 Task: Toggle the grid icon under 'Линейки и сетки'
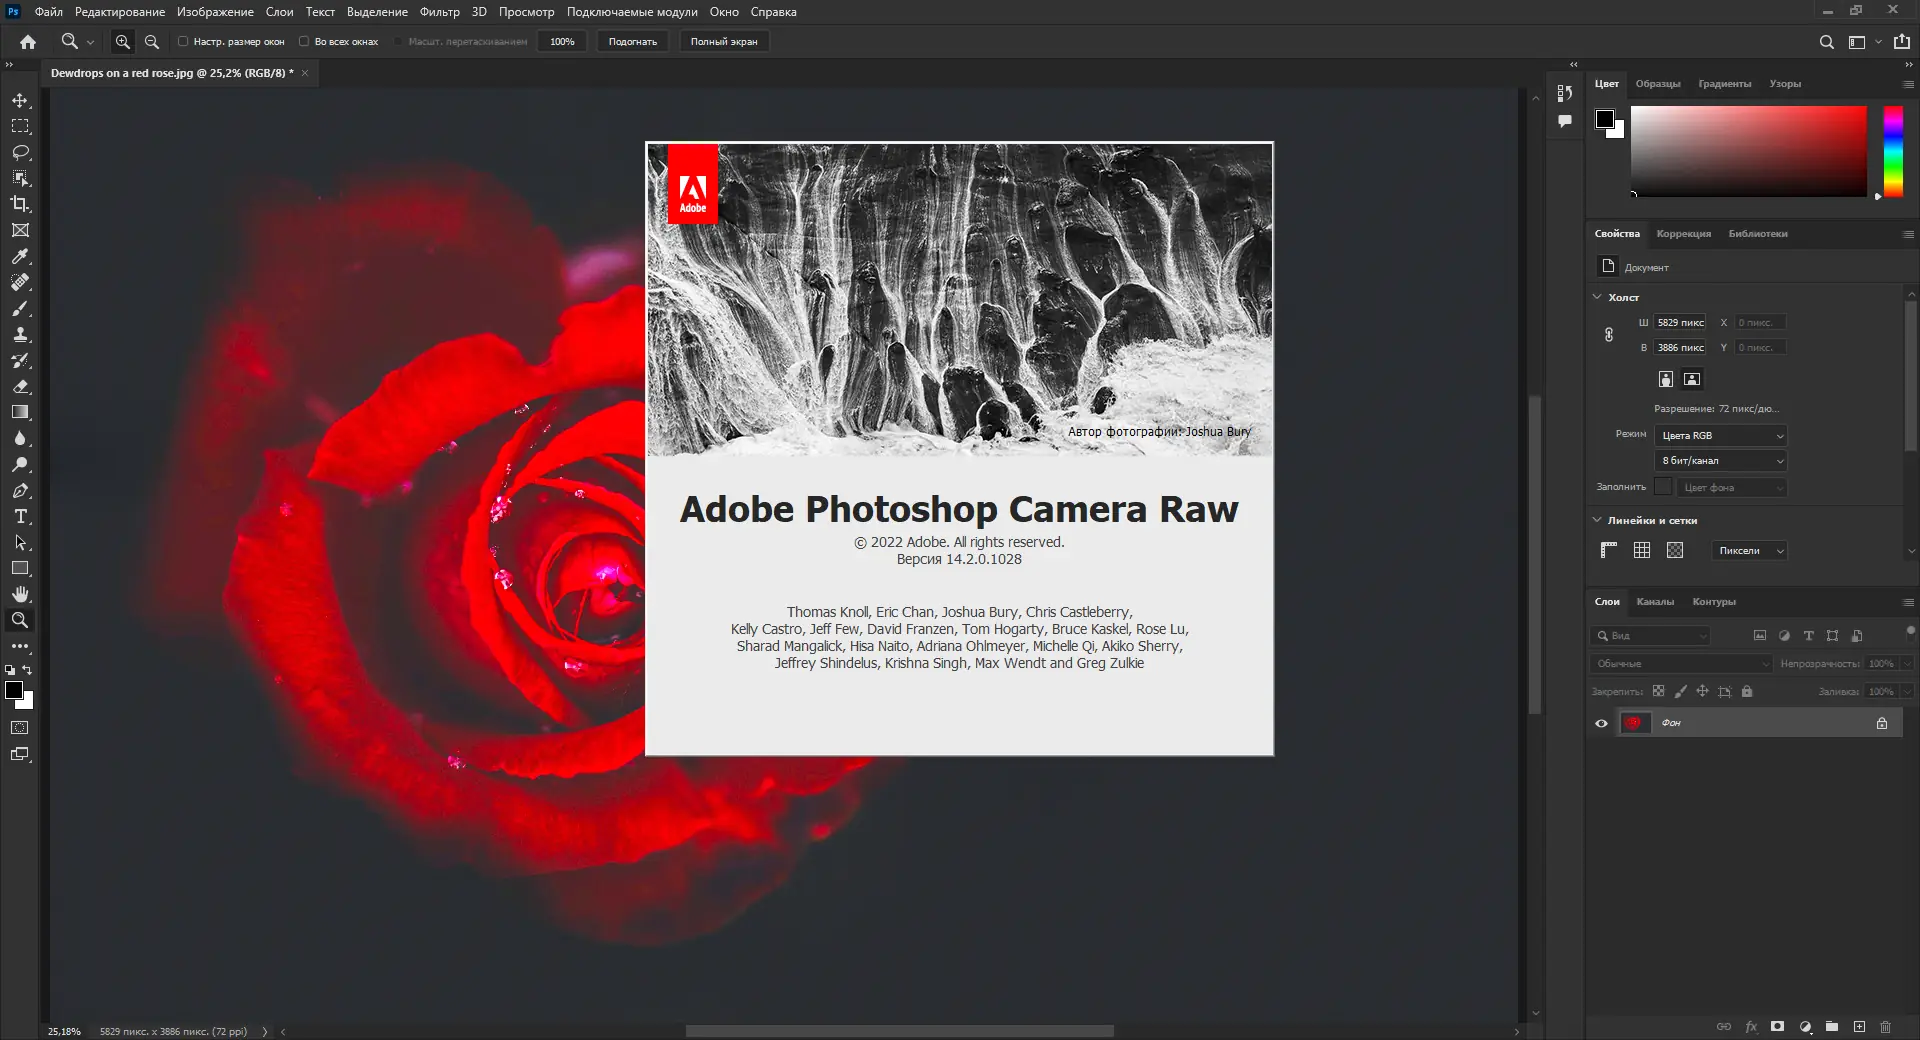[1642, 550]
